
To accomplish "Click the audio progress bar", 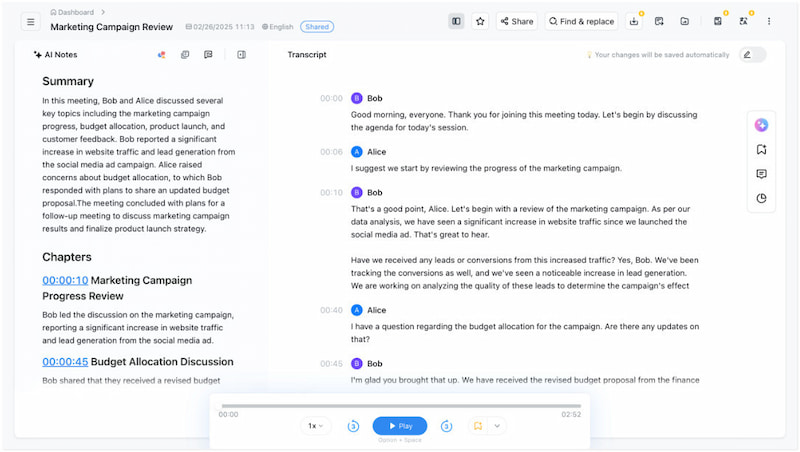I will pos(401,406).
